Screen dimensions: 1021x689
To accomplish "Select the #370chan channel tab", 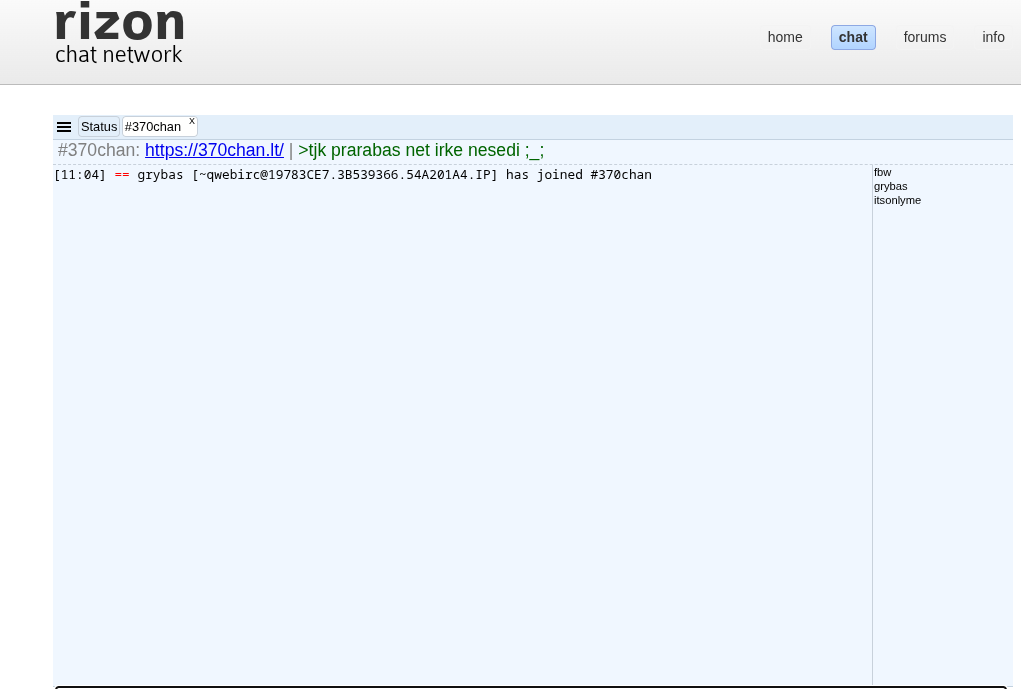I will 153,127.
